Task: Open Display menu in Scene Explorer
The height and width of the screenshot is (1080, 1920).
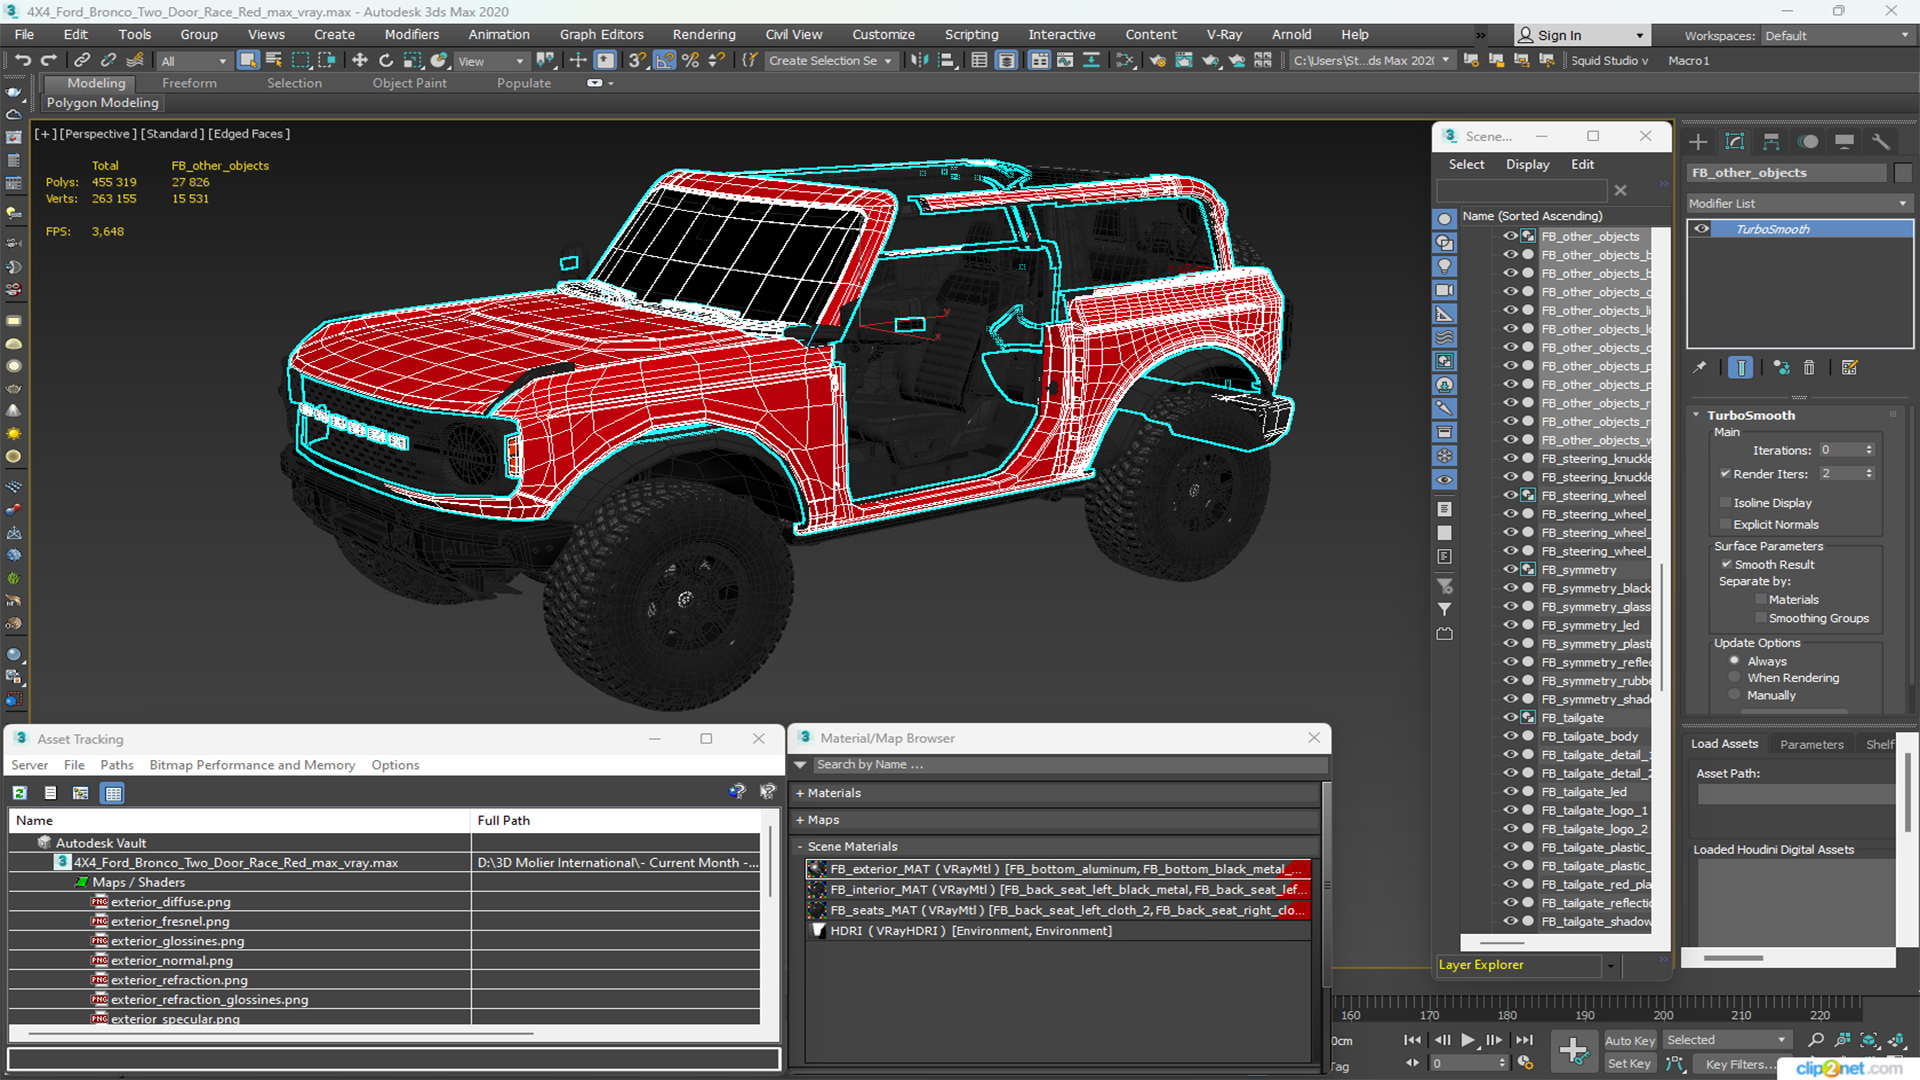Action: pos(1528,164)
